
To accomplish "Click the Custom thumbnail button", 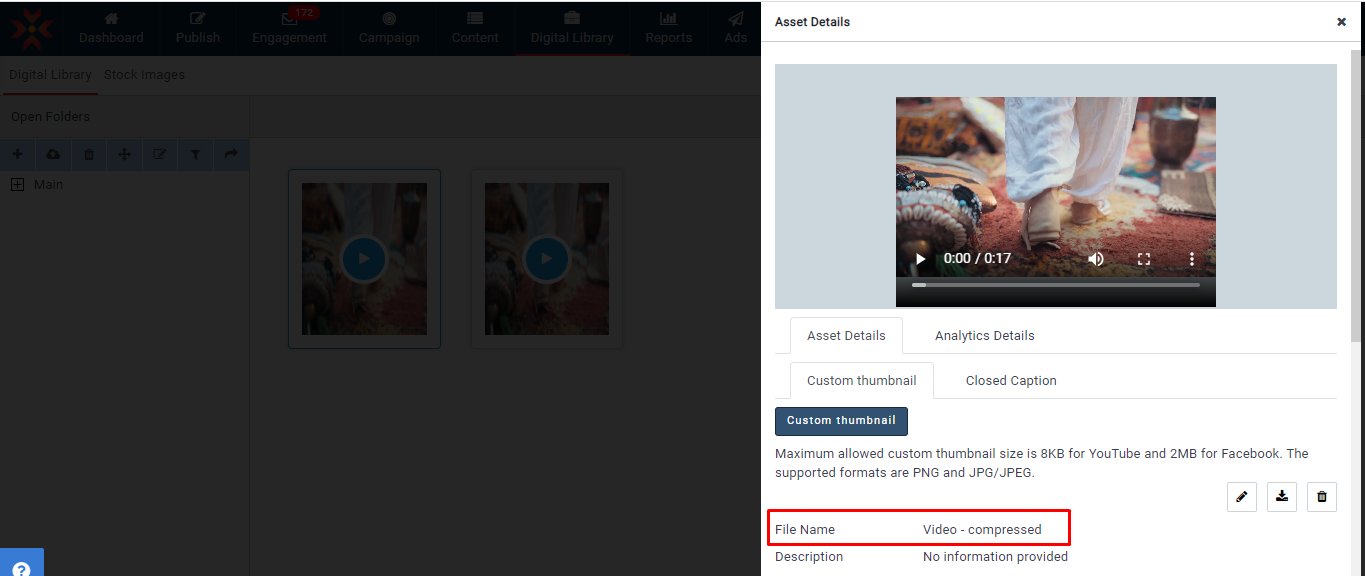I will click(841, 421).
